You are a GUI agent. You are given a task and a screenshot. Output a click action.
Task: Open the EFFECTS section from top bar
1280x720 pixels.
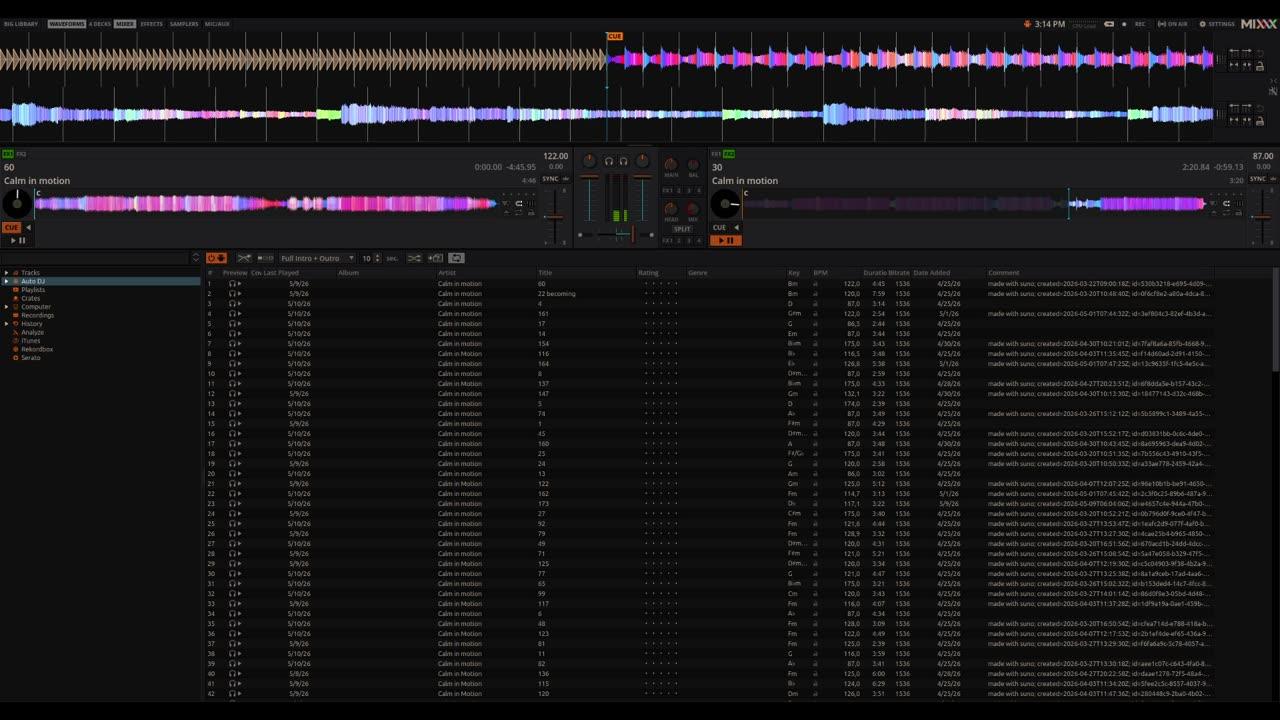coord(151,23)
